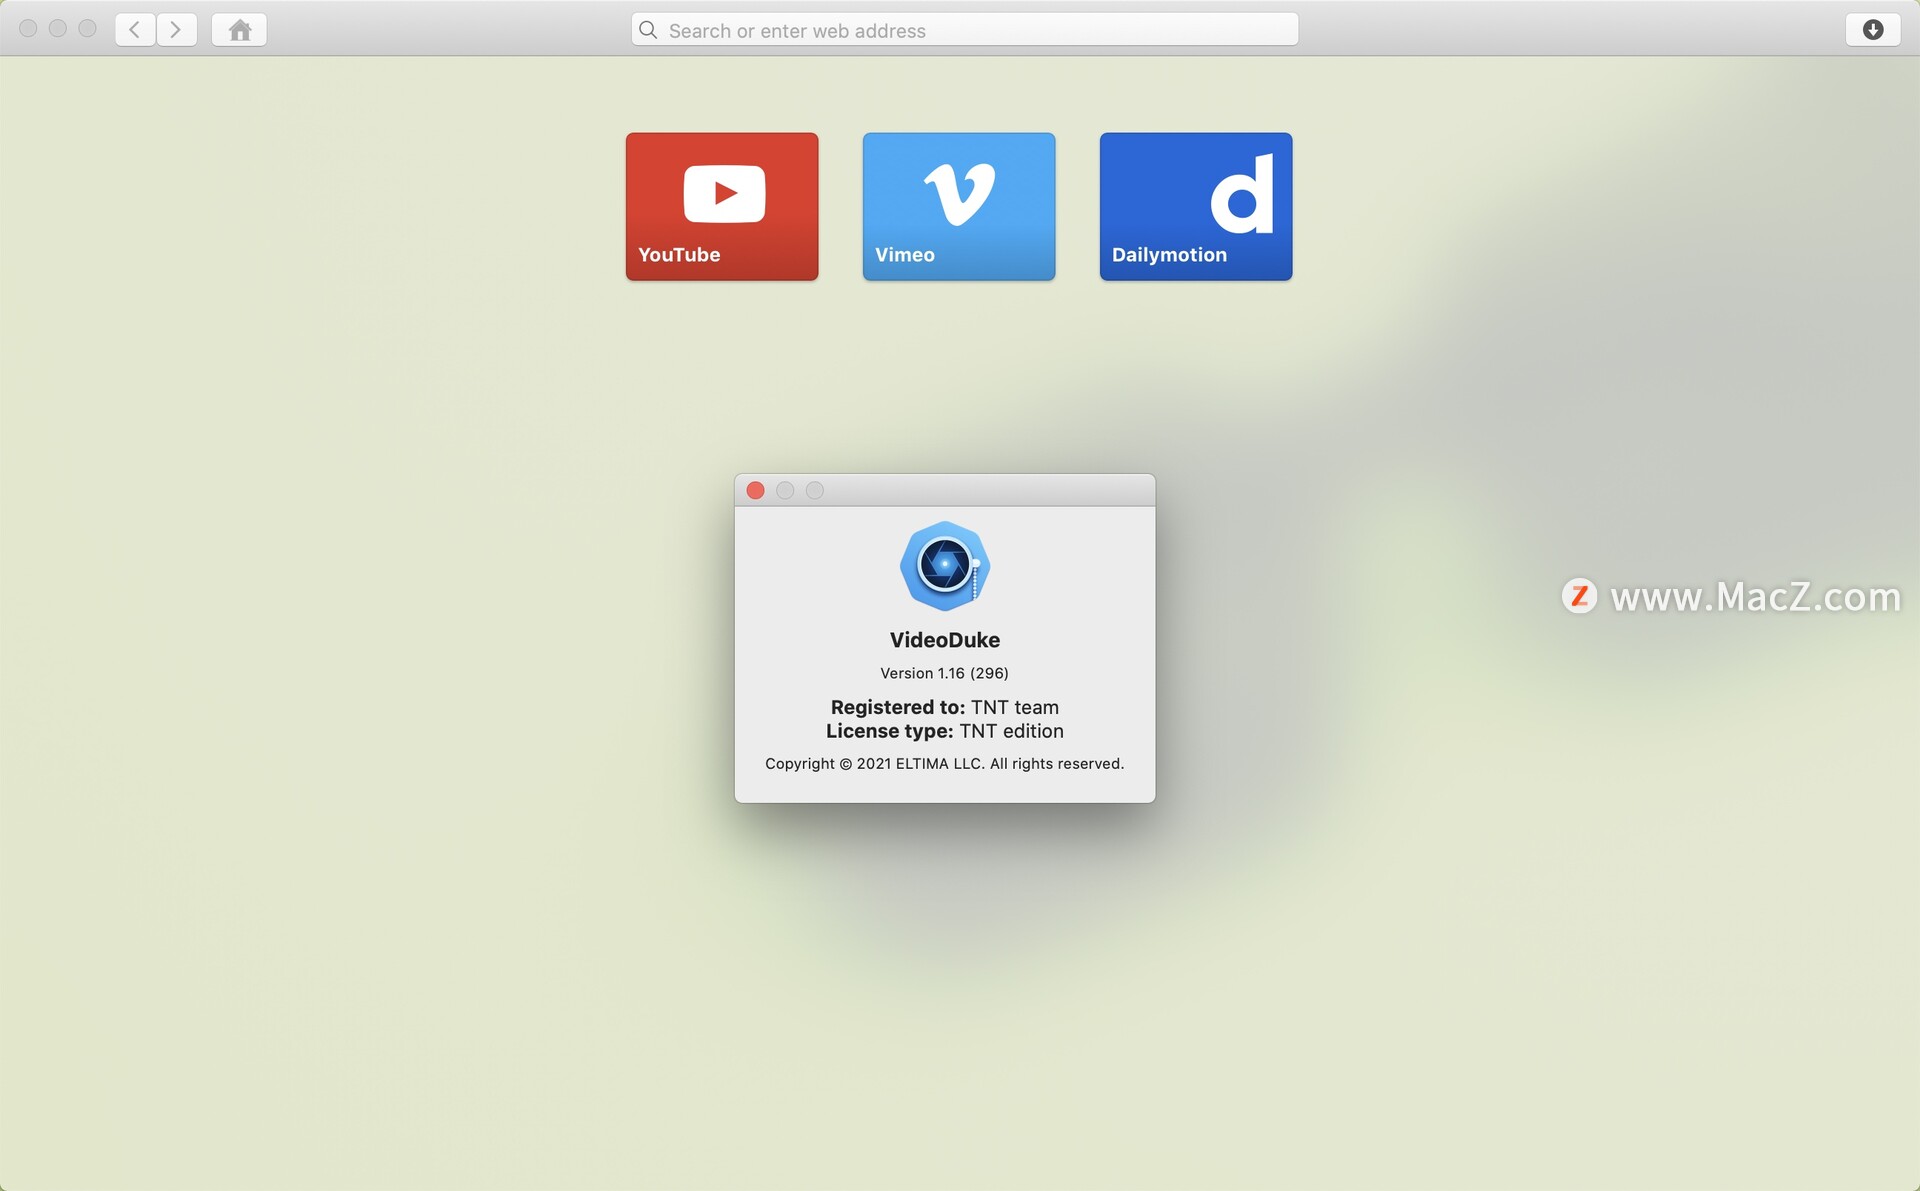The width and height of the screenshot is (1920, 1191).
Task: Go forward with the right arrow button
Action: [x=176, y=30]
